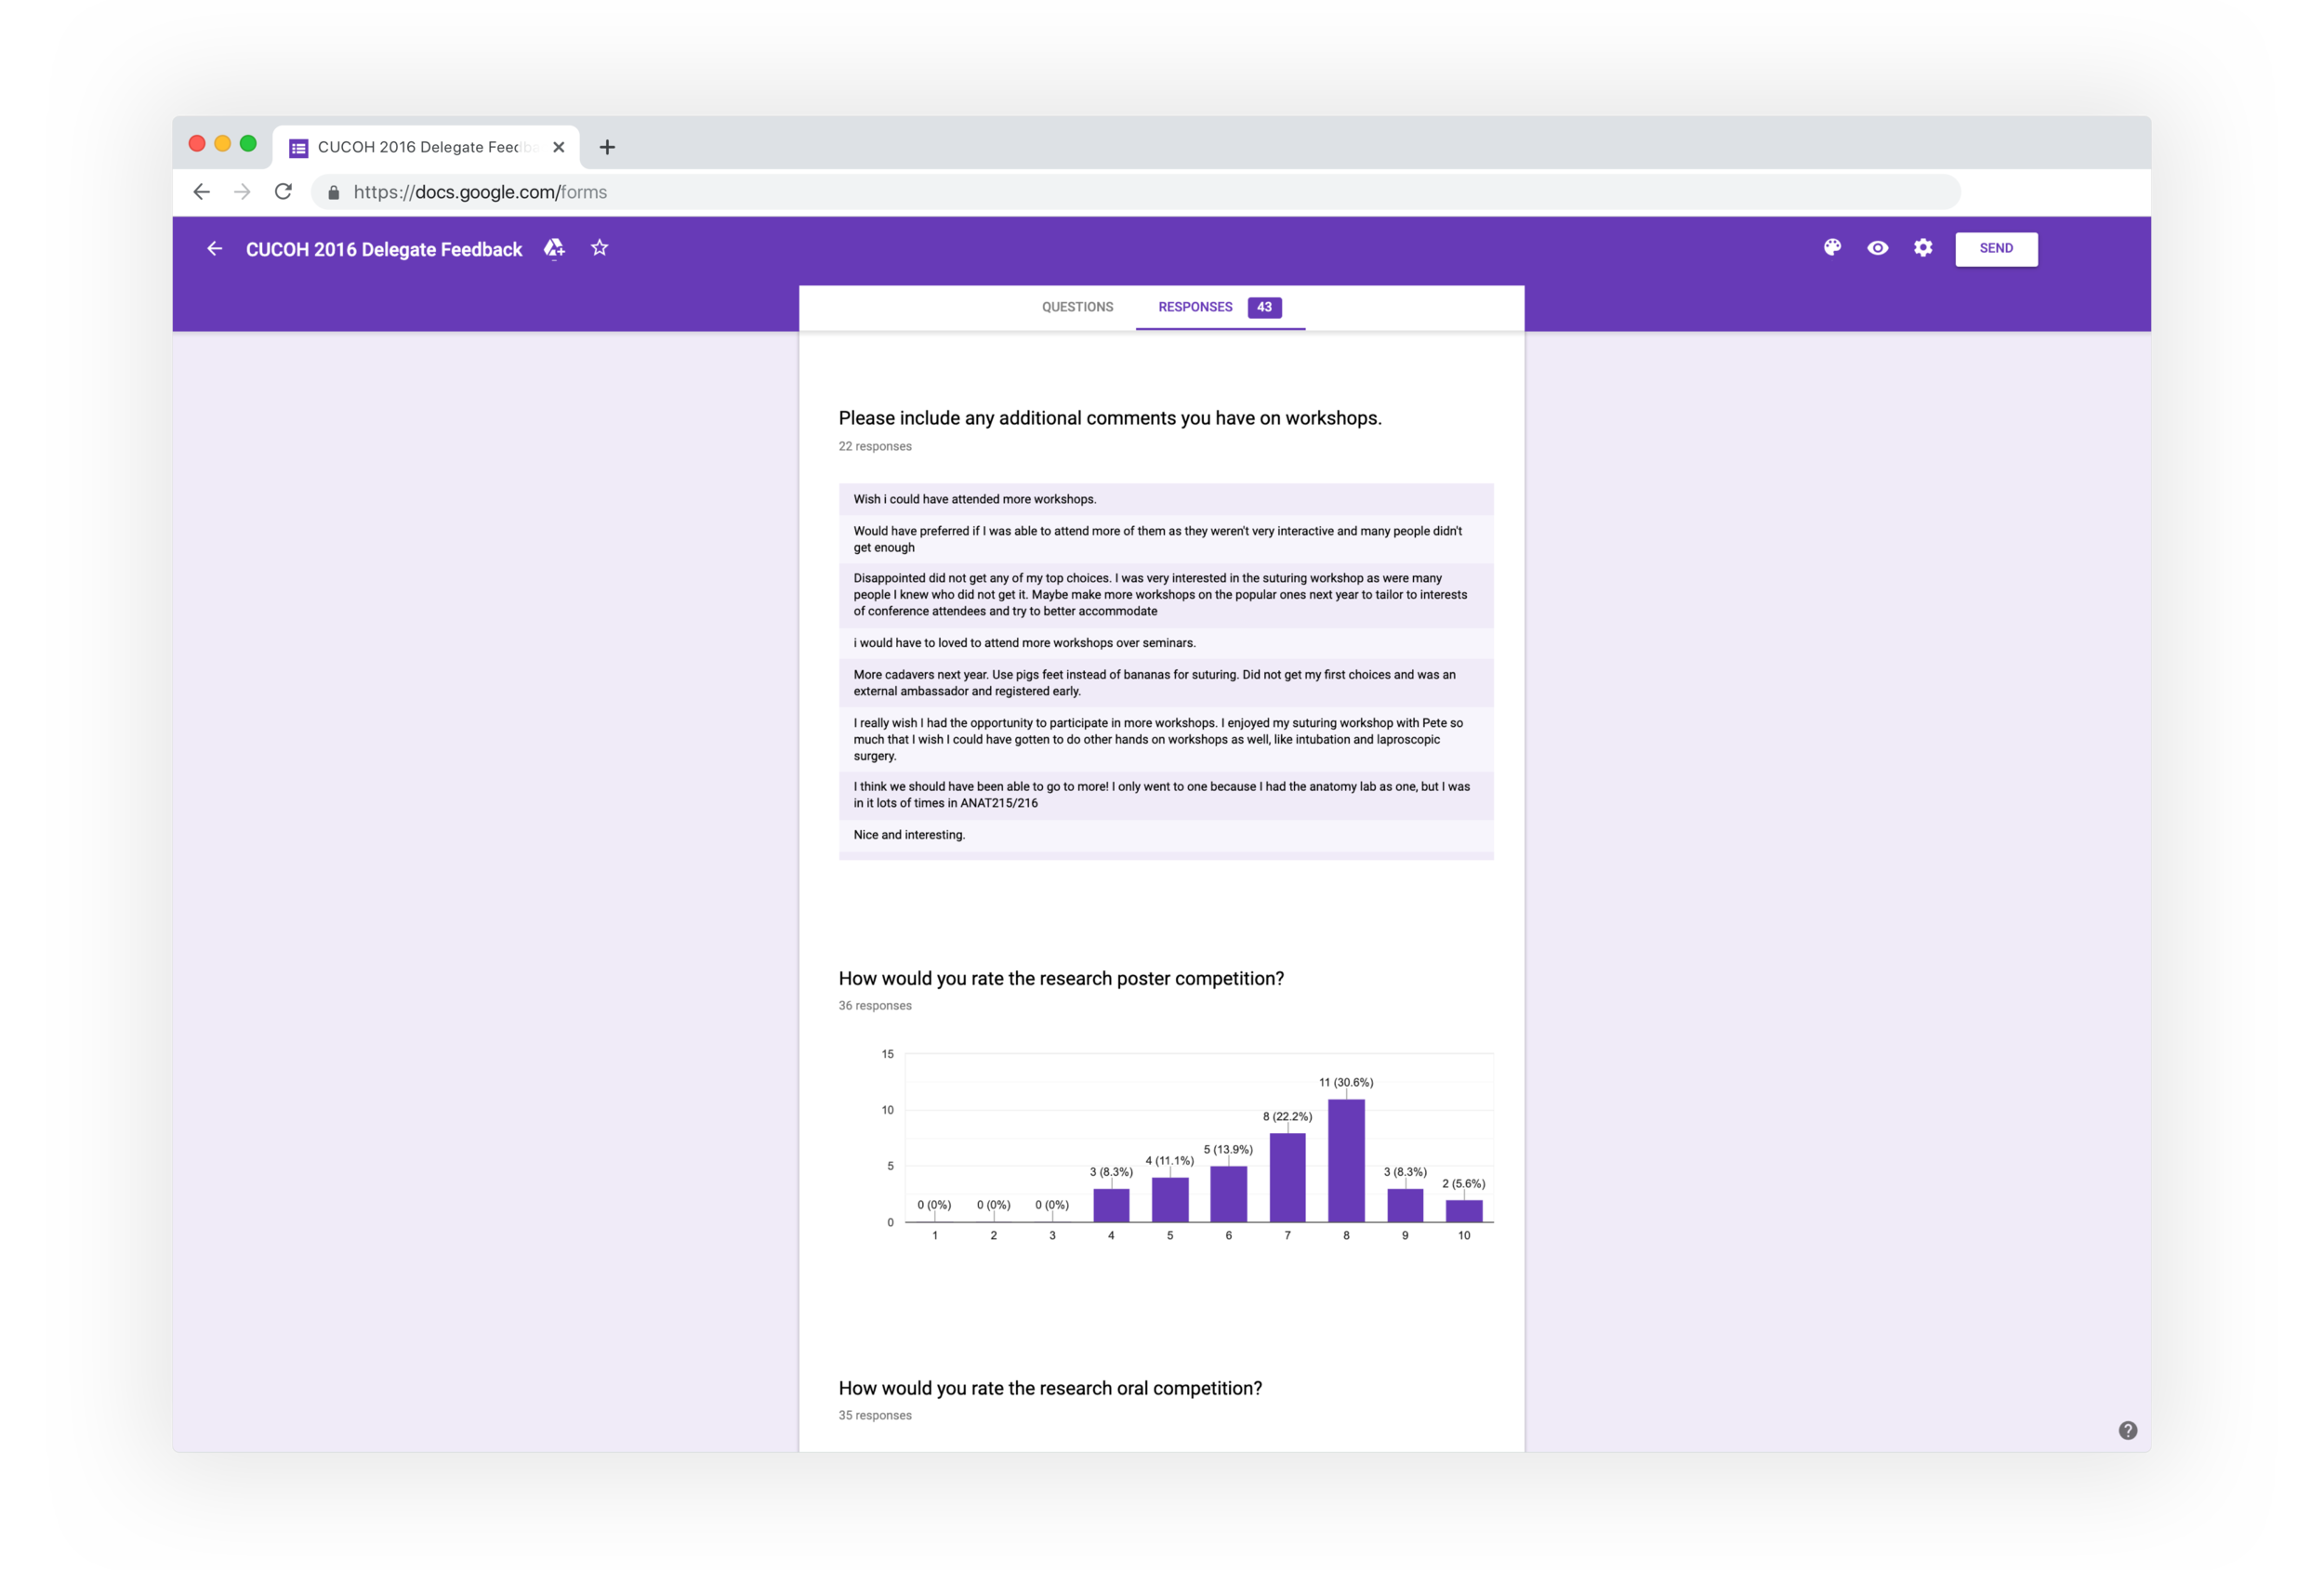The image size is (2324, 1570).
Task: Click the '2 (5.6%)' chart label
Action: (x=1463, y=1183)
